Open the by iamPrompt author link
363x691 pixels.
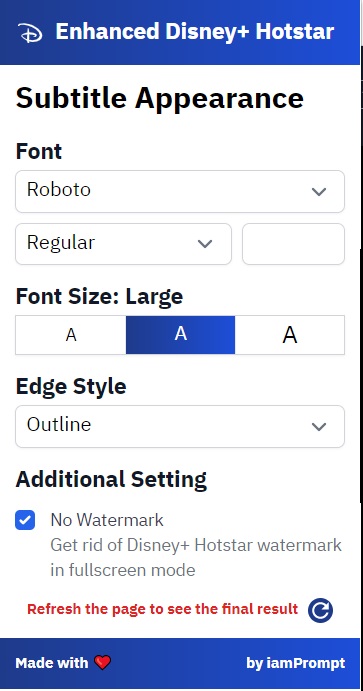296,663
